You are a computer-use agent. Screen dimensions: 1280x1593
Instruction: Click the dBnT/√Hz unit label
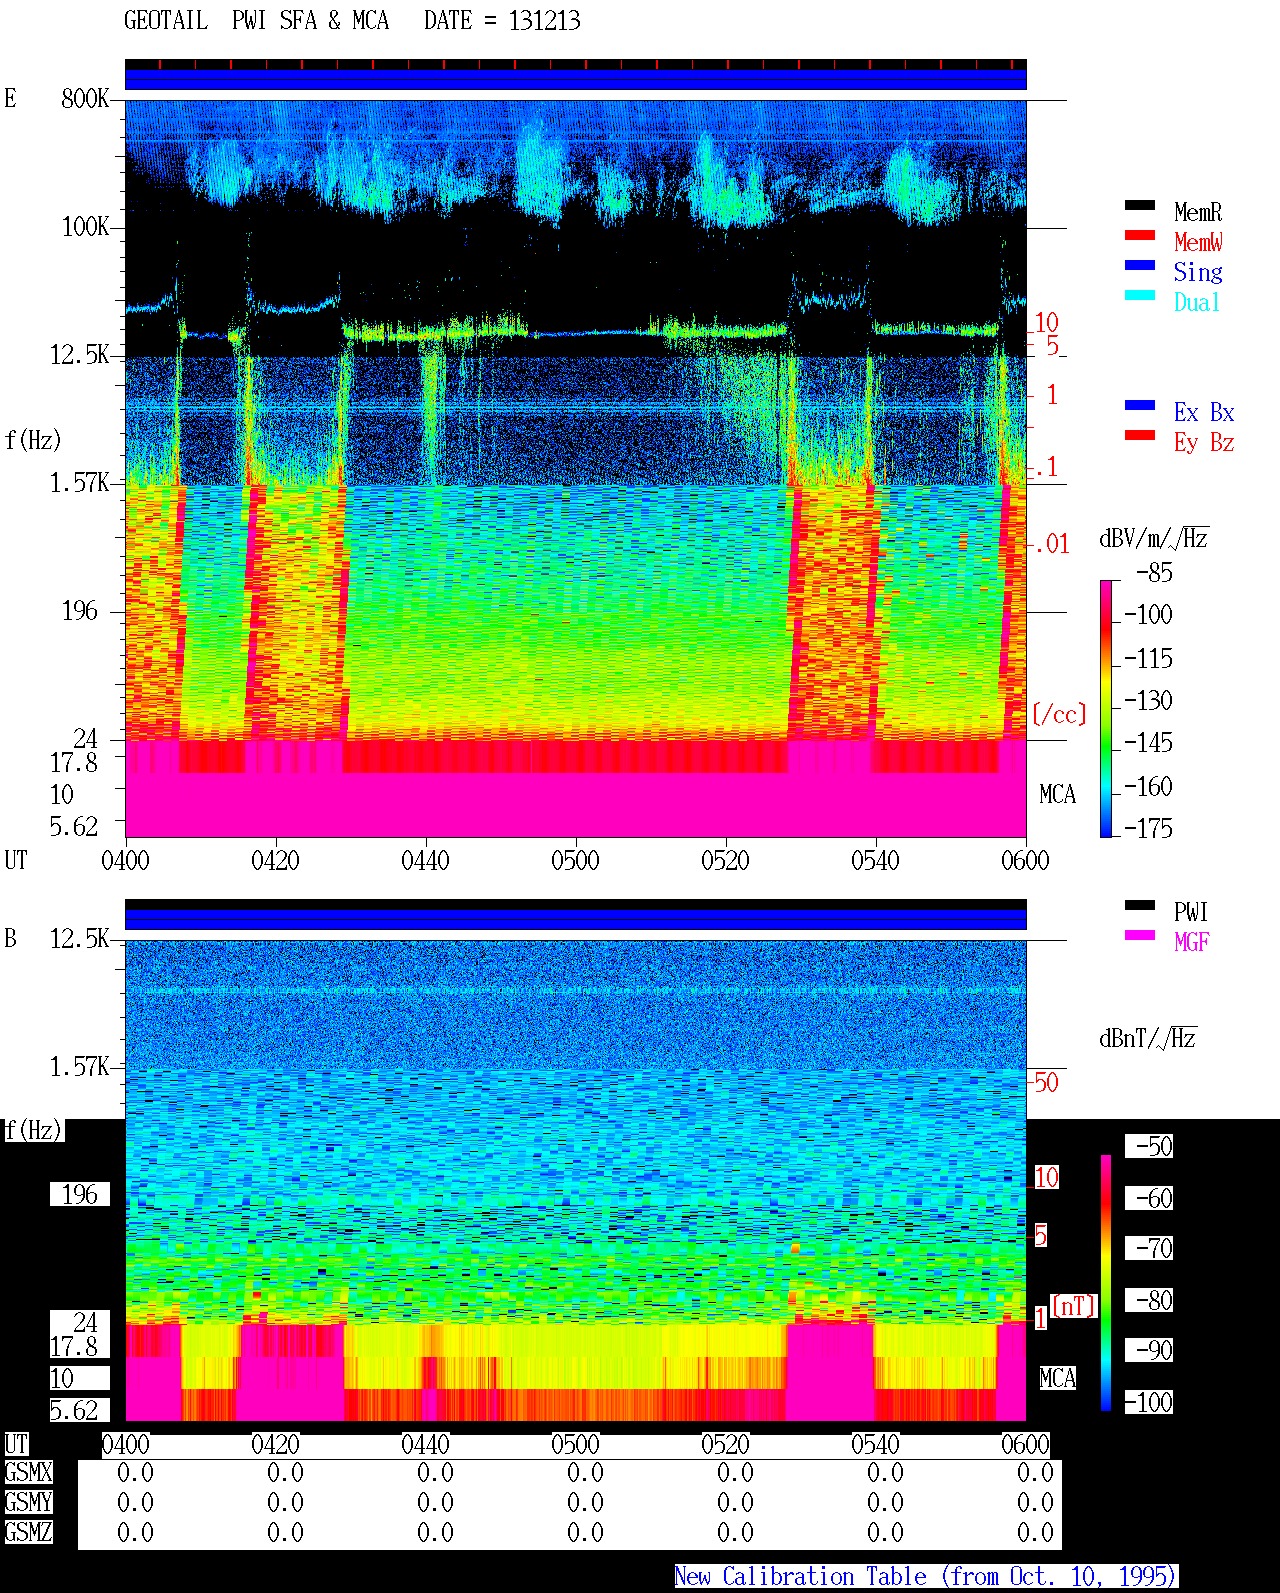coord(1148,1038)
